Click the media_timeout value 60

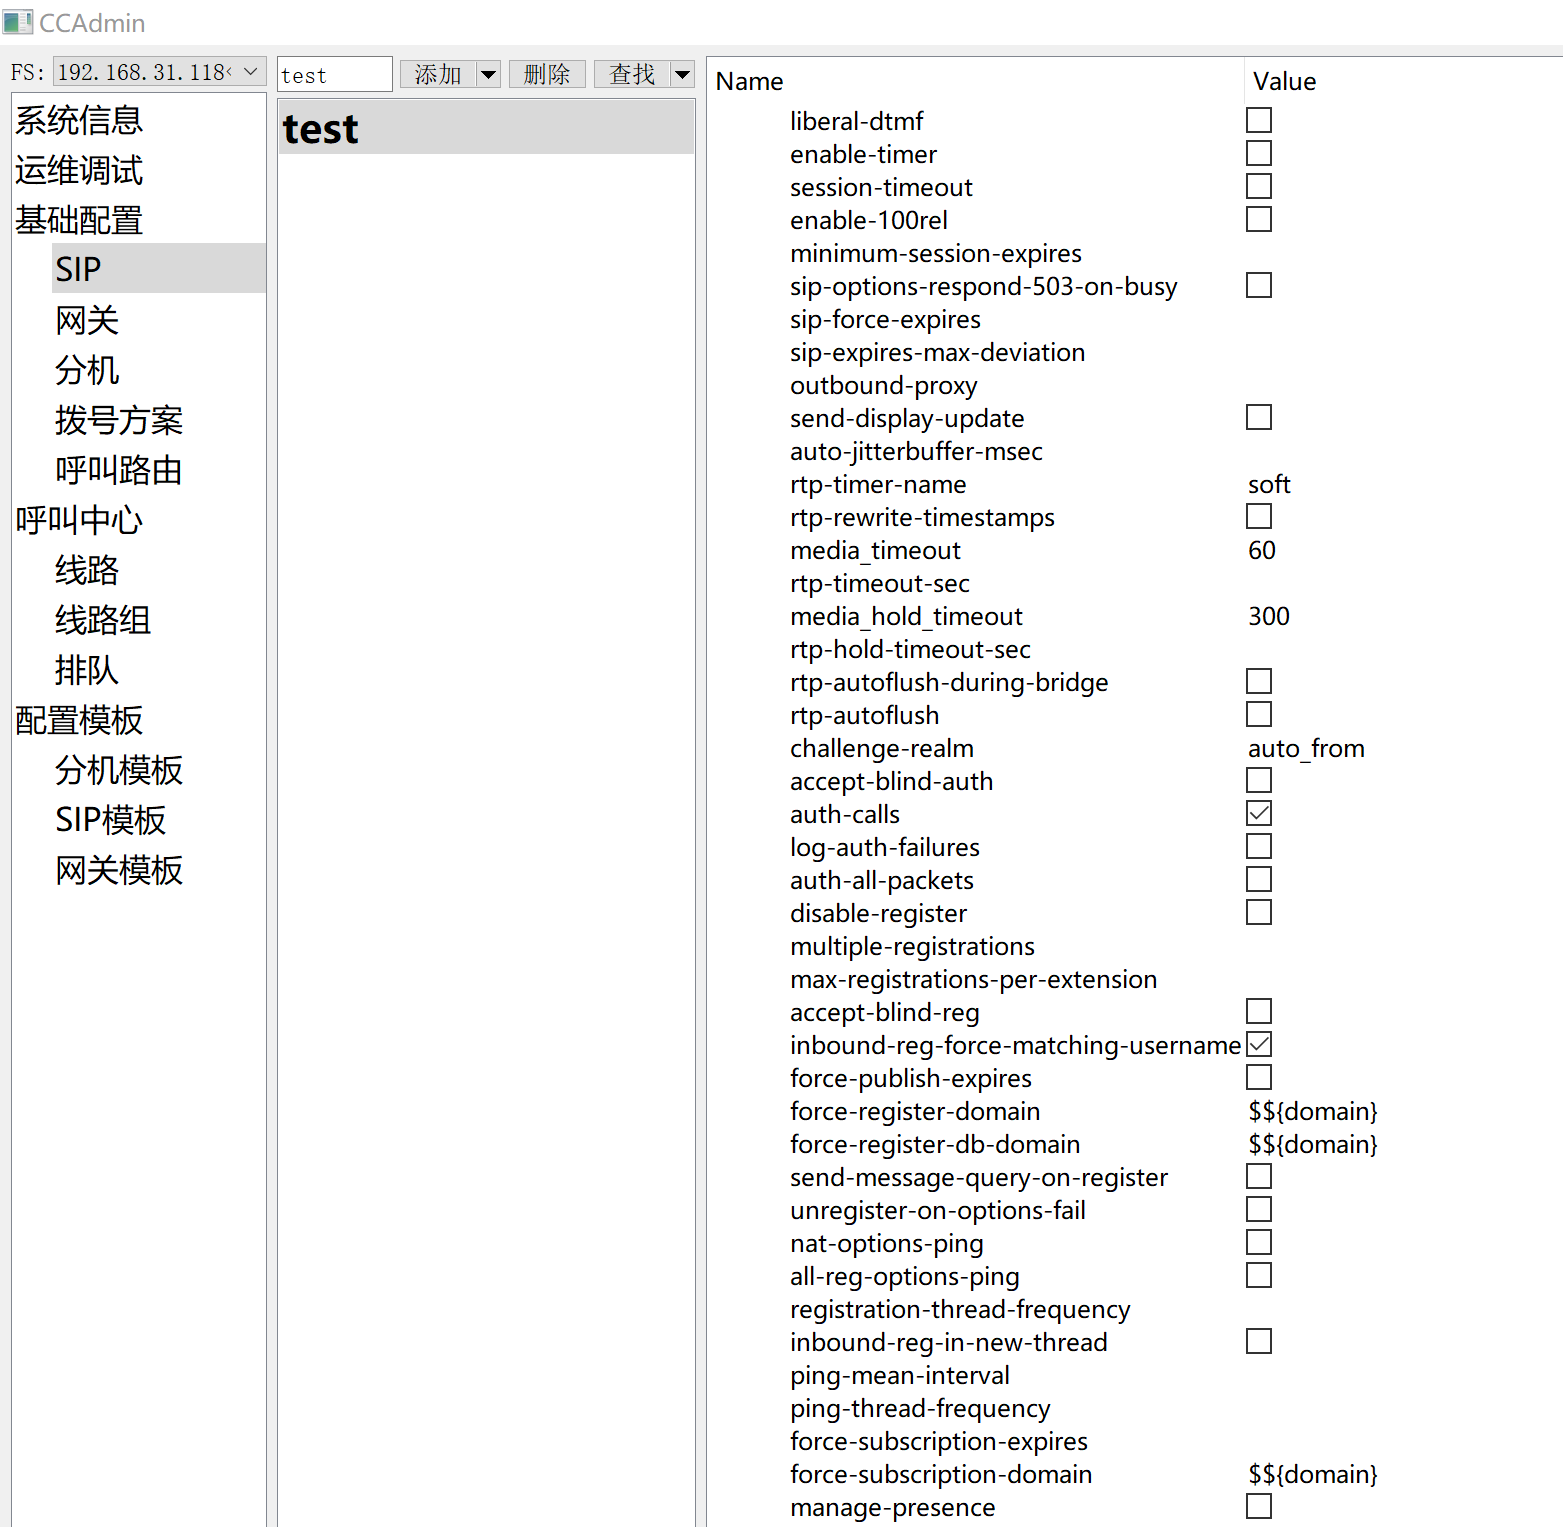tap(1262, 550)
